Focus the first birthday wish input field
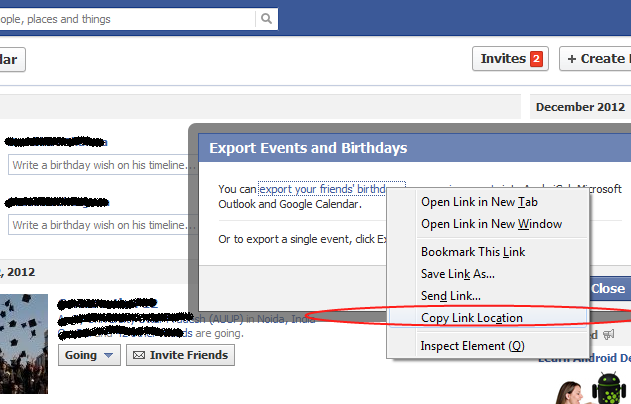Viewport: 631px width, 404px height. pyautogui.click(x=100, y=165)
